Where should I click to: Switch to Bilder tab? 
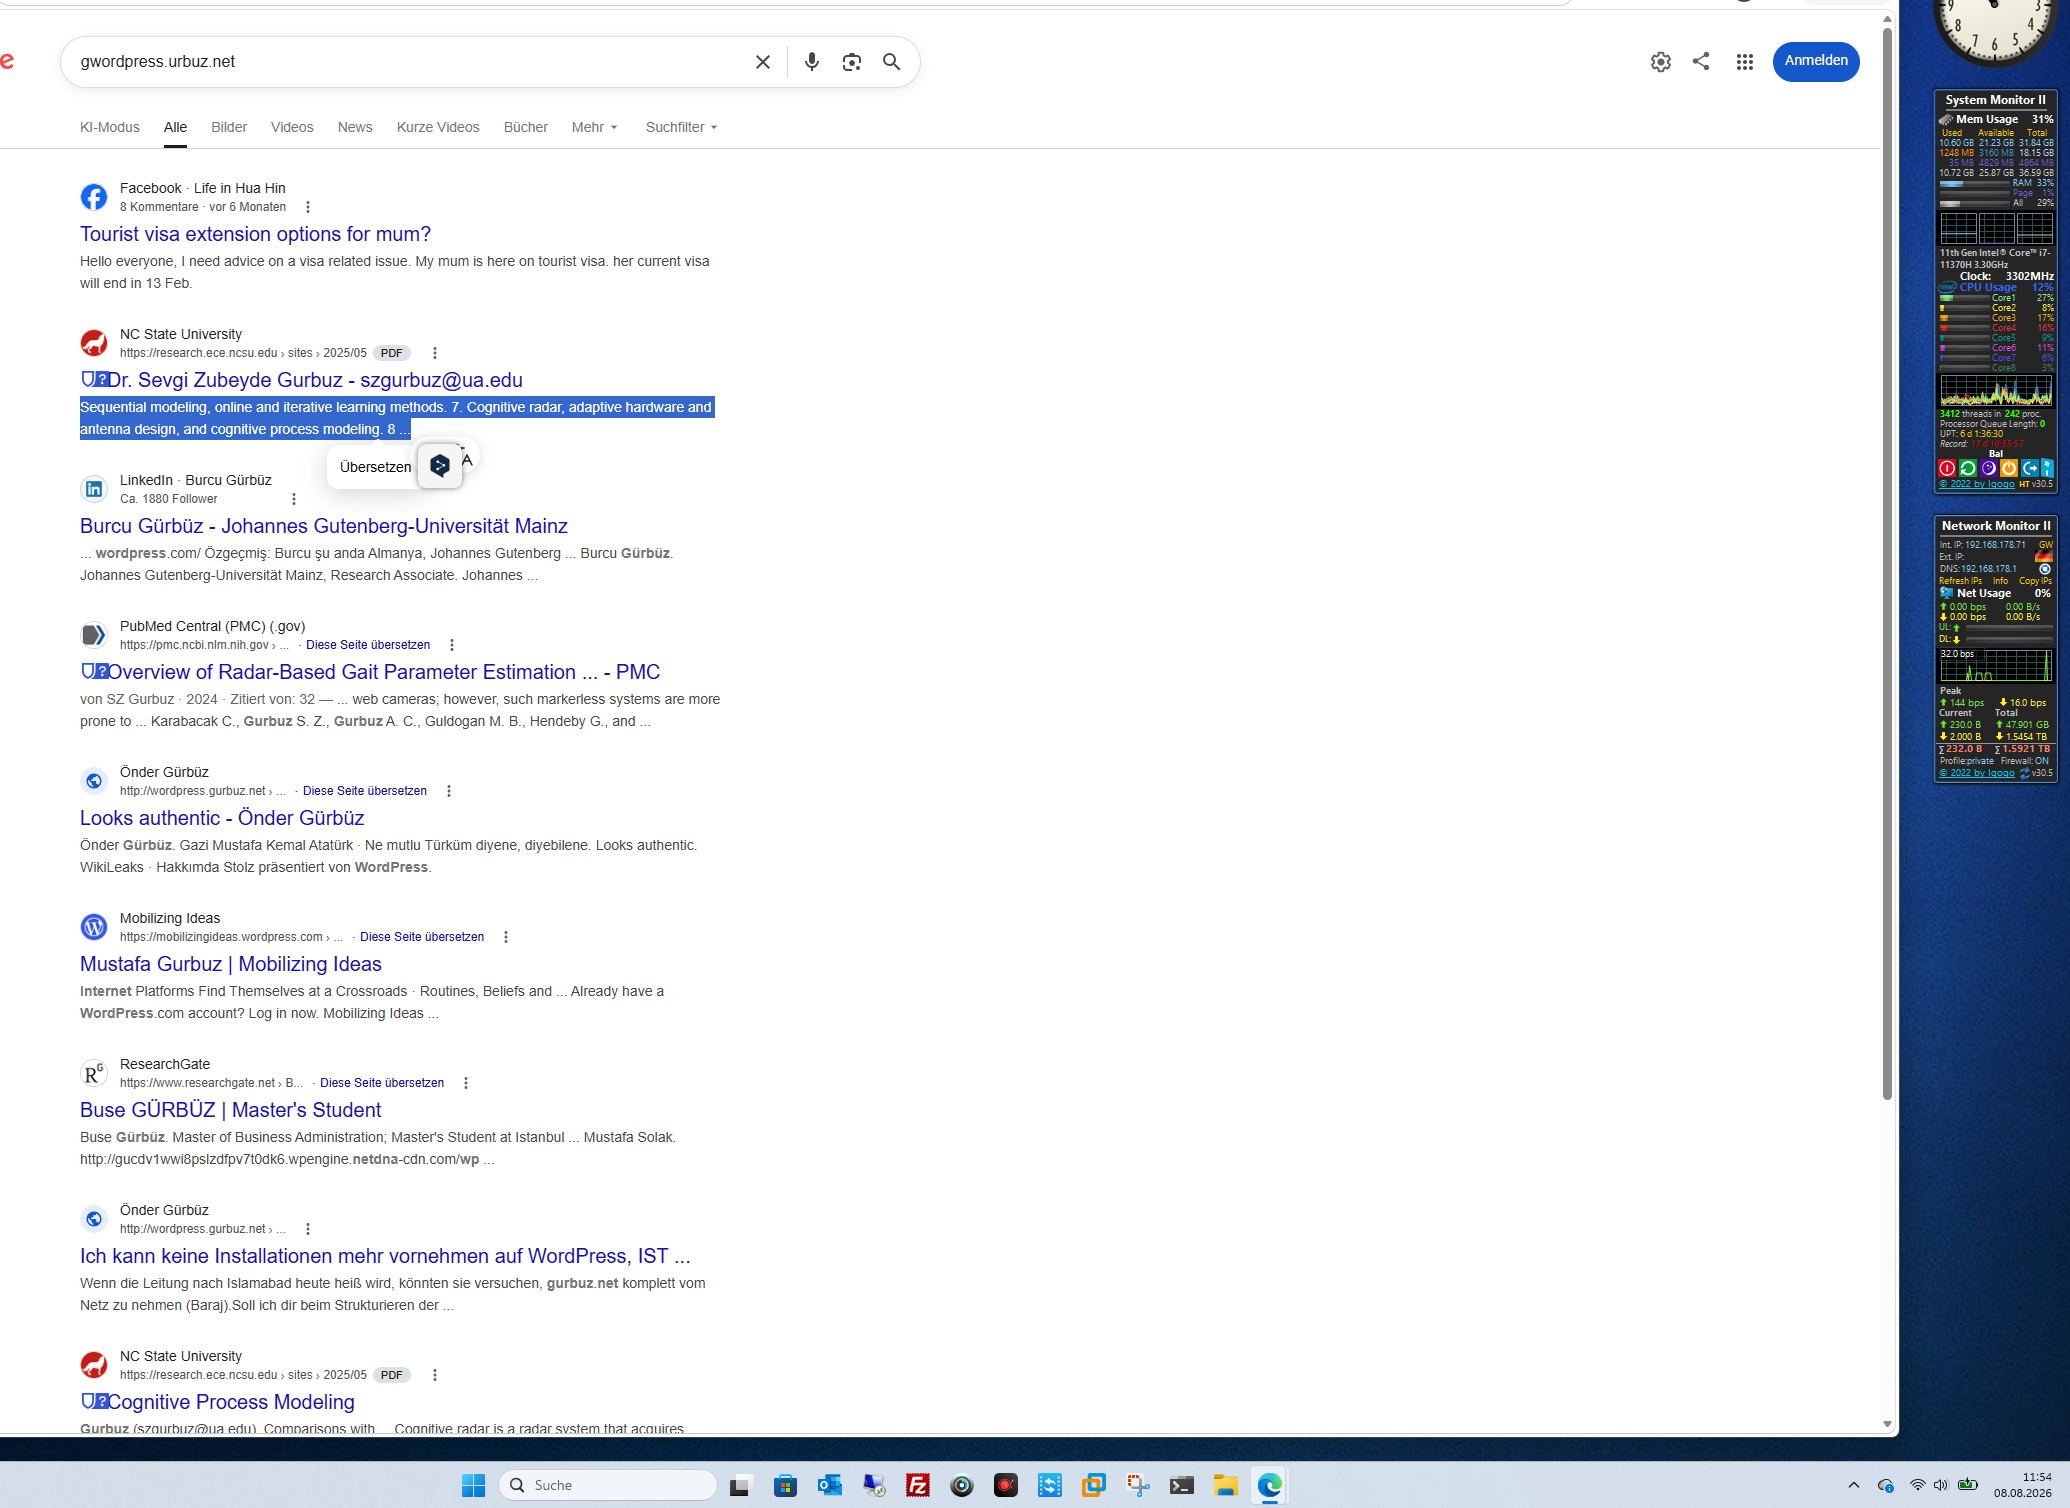229,127
